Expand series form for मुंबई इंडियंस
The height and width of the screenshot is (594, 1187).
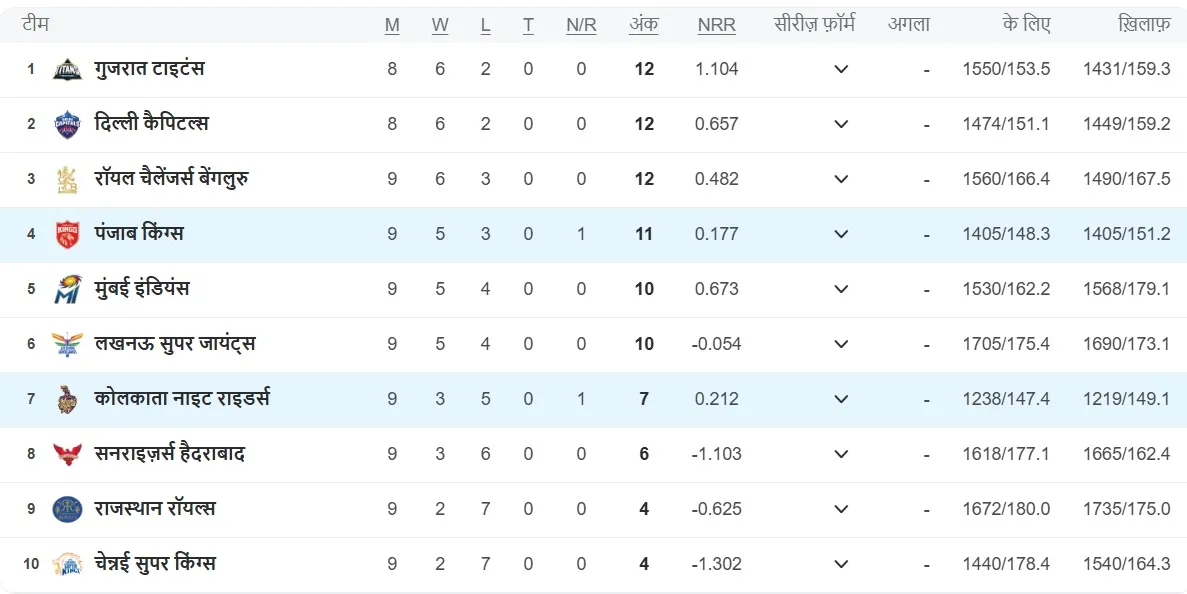coord(841,290)
